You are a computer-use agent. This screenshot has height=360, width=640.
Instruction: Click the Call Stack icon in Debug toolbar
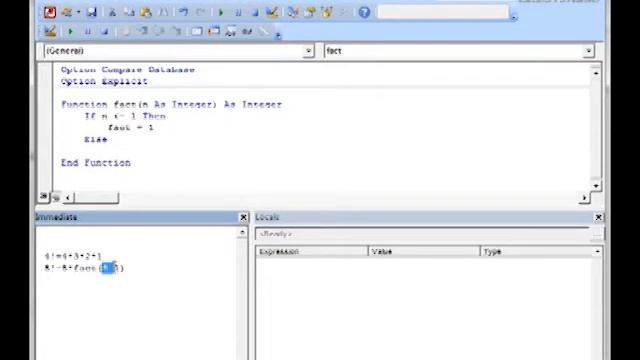tap(264, 31)
